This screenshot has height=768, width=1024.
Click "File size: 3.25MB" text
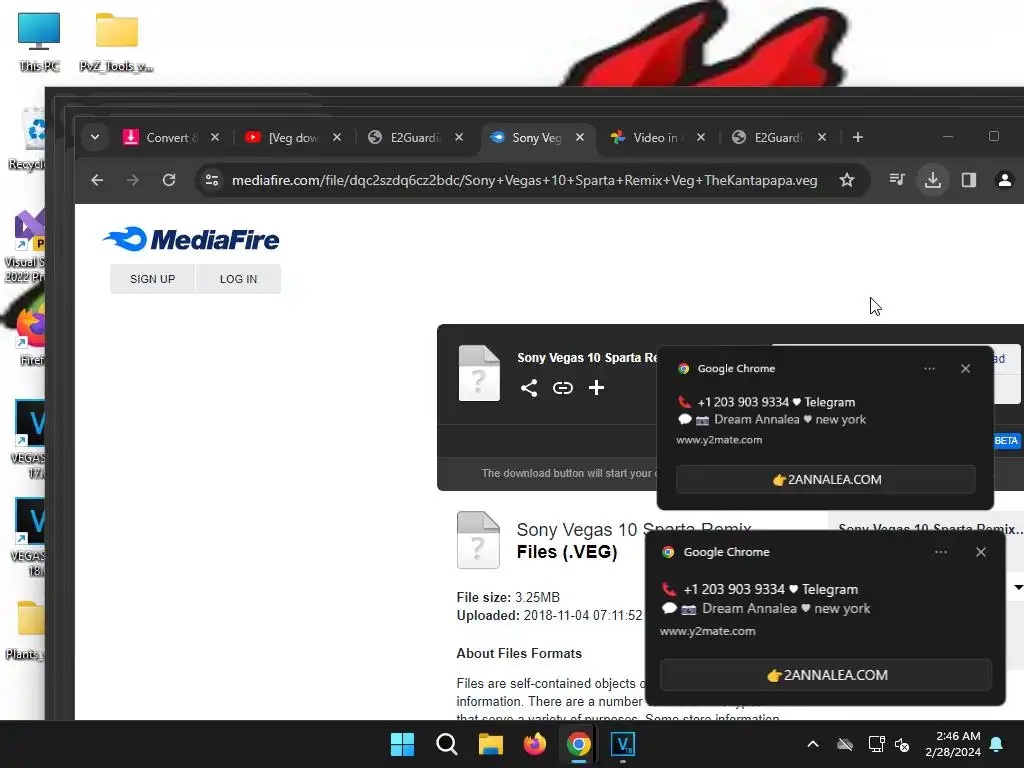[508, 597]
